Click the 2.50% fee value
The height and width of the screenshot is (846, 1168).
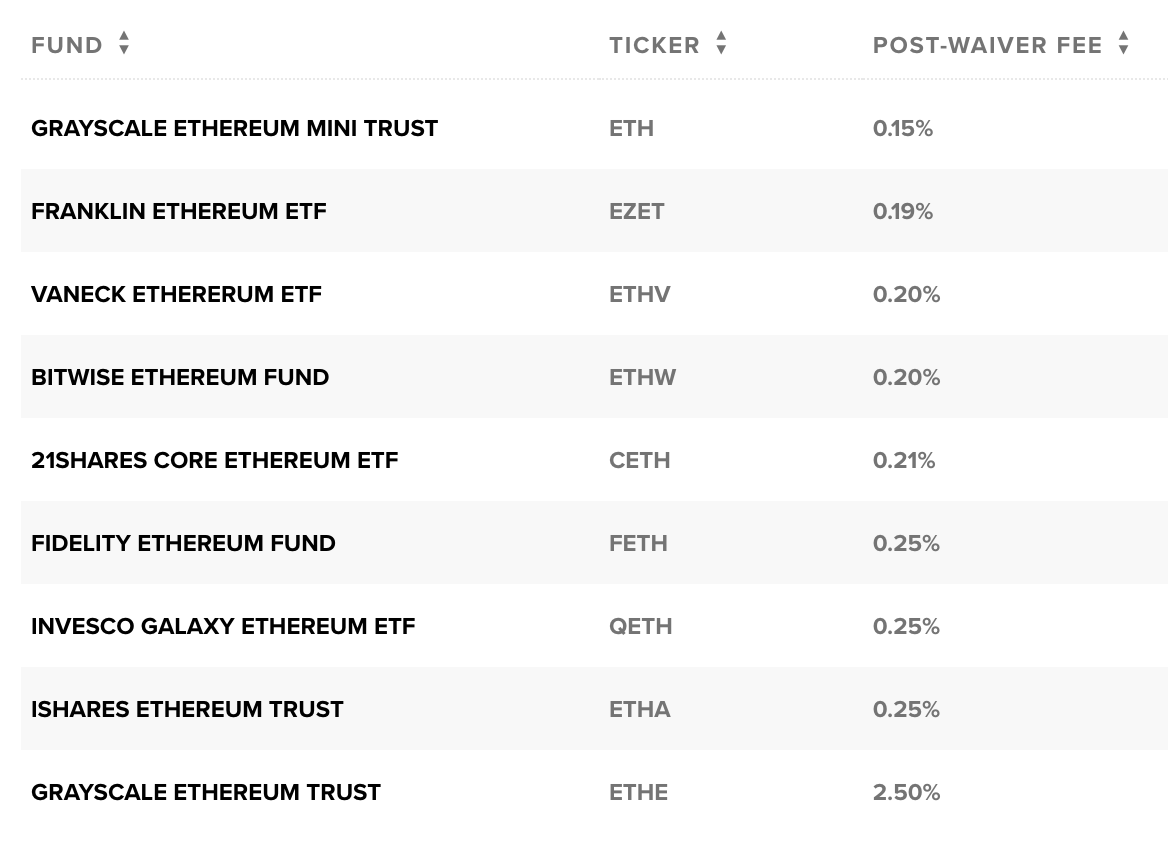tap(907, 792)
